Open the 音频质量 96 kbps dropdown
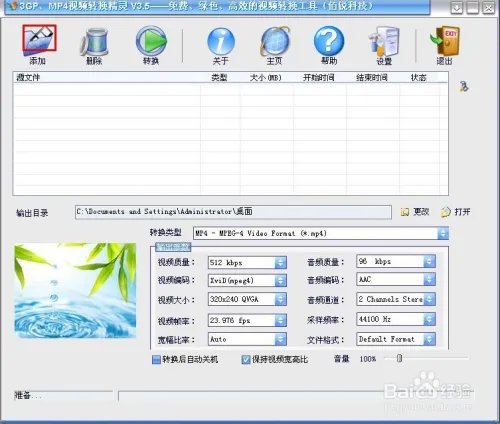Image resolution: width=500 pixels, height=424 pixels. click(429, 261)
